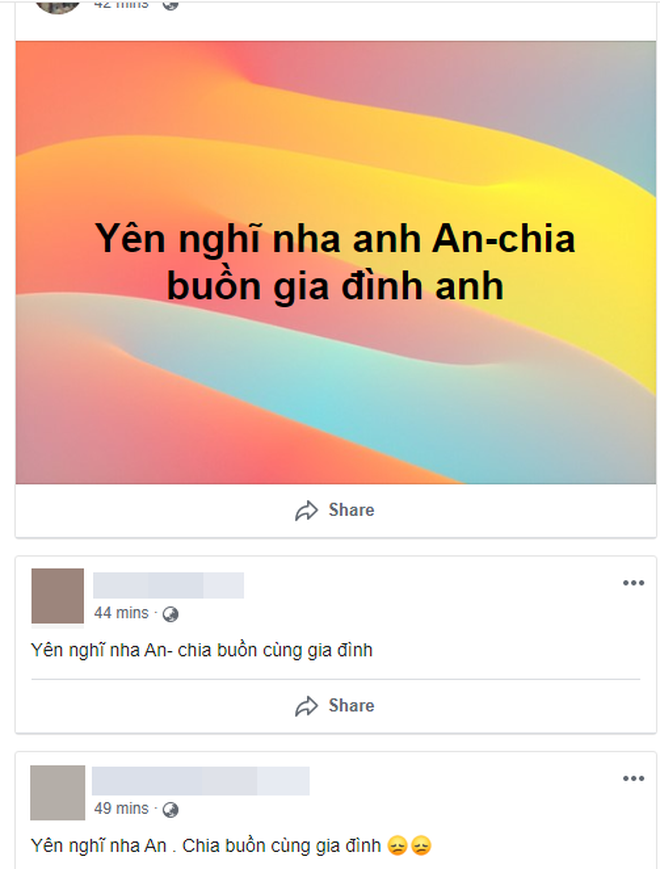This screenshot has height=869, width=660.
Task: Click public globe icon on 49 mins post
Action: point(170,810)
